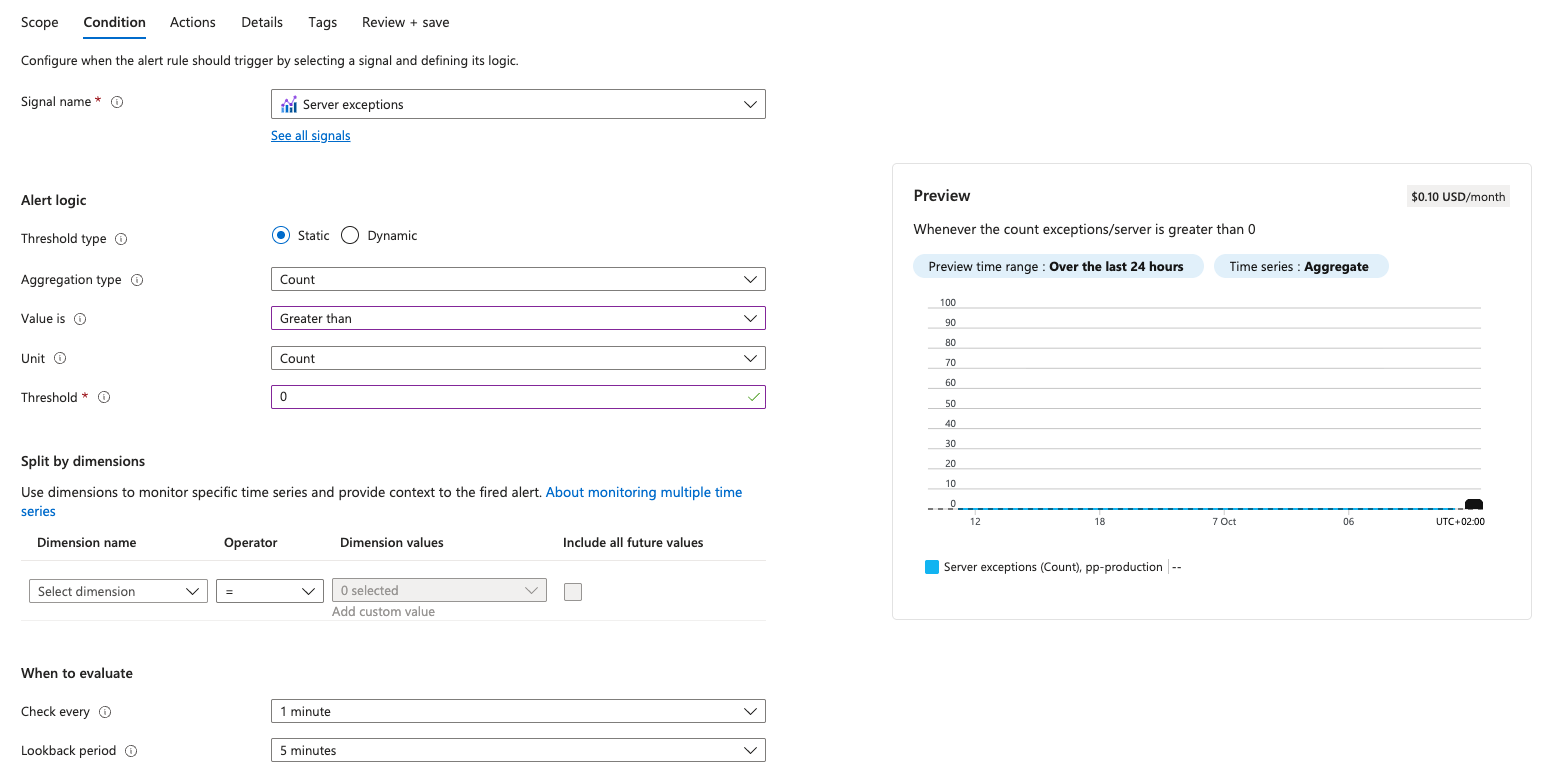Click the Time series Aggregate pill

coord(1301,267)
